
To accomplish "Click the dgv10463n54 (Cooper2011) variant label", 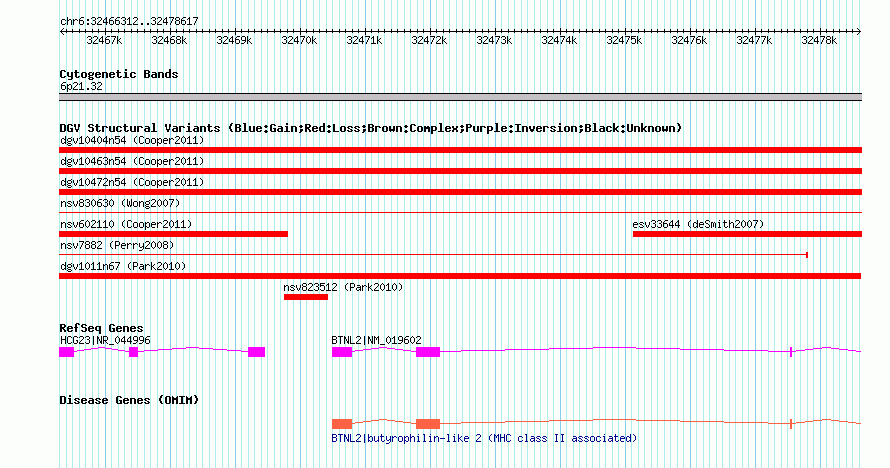I will point(132,161).
